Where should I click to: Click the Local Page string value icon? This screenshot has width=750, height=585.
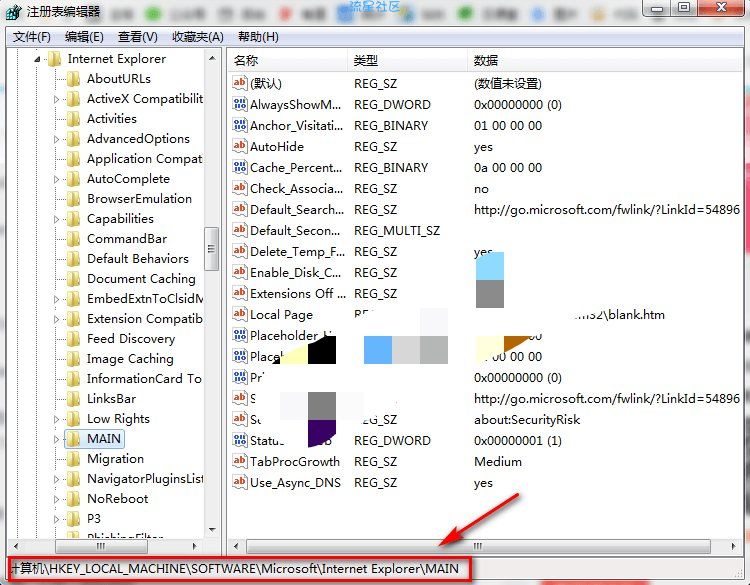tap(240, 314)
